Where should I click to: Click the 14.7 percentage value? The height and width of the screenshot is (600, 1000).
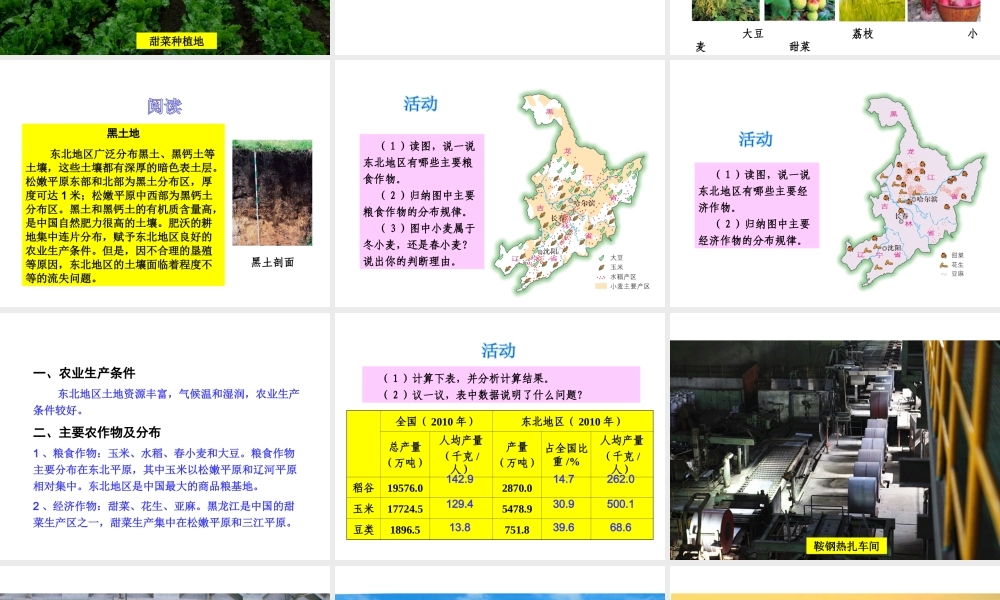[x=564, y=479]
